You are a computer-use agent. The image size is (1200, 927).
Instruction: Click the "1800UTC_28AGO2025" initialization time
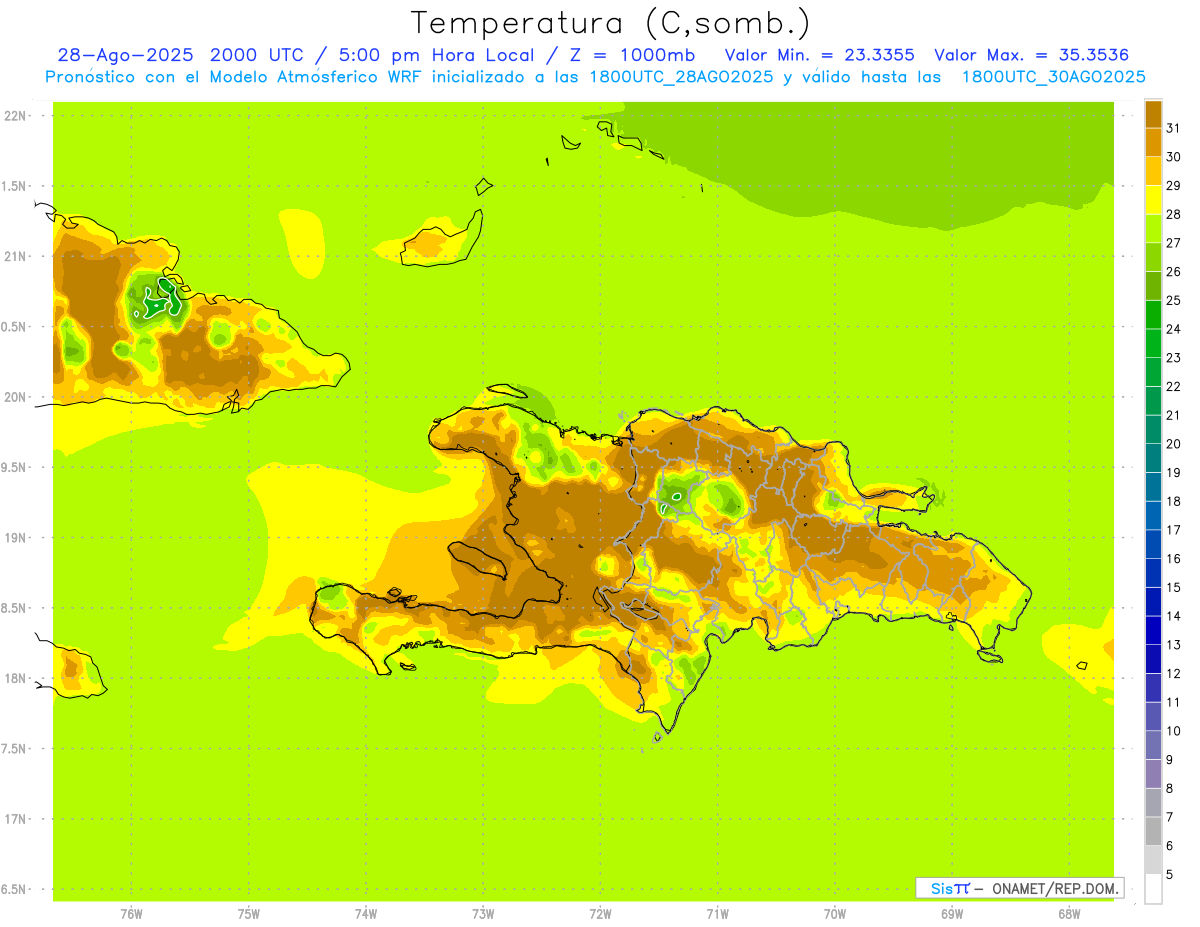pos(684,77)
